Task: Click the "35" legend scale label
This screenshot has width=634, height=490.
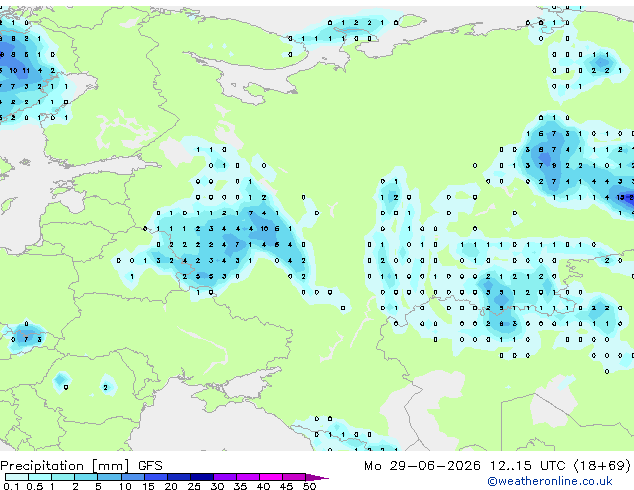Action: point(240,486)
